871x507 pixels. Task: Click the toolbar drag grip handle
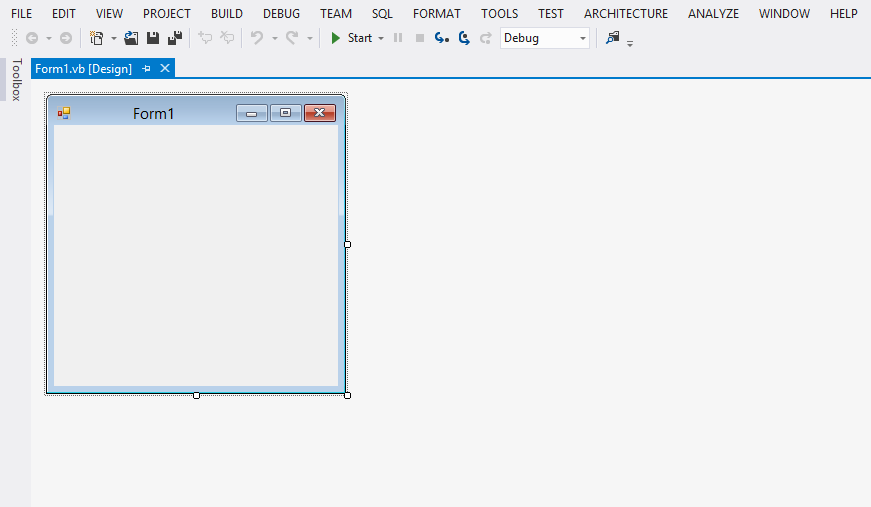pyautogui.click(x=14, y=38)
